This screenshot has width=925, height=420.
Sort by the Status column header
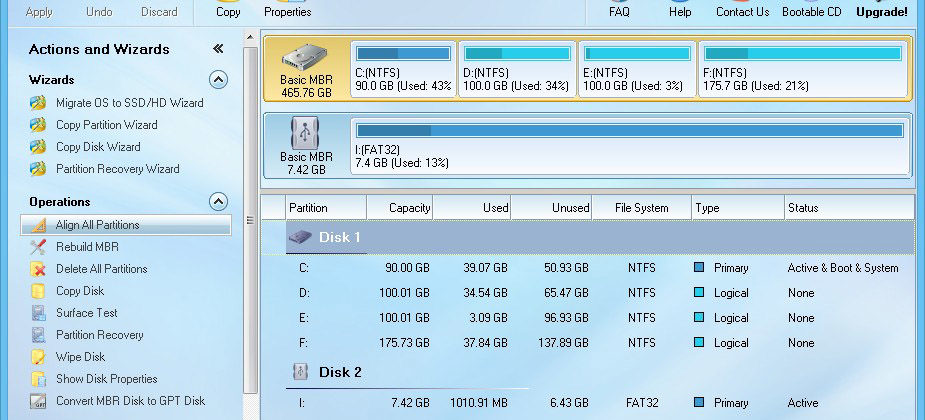tap(850, 208)
